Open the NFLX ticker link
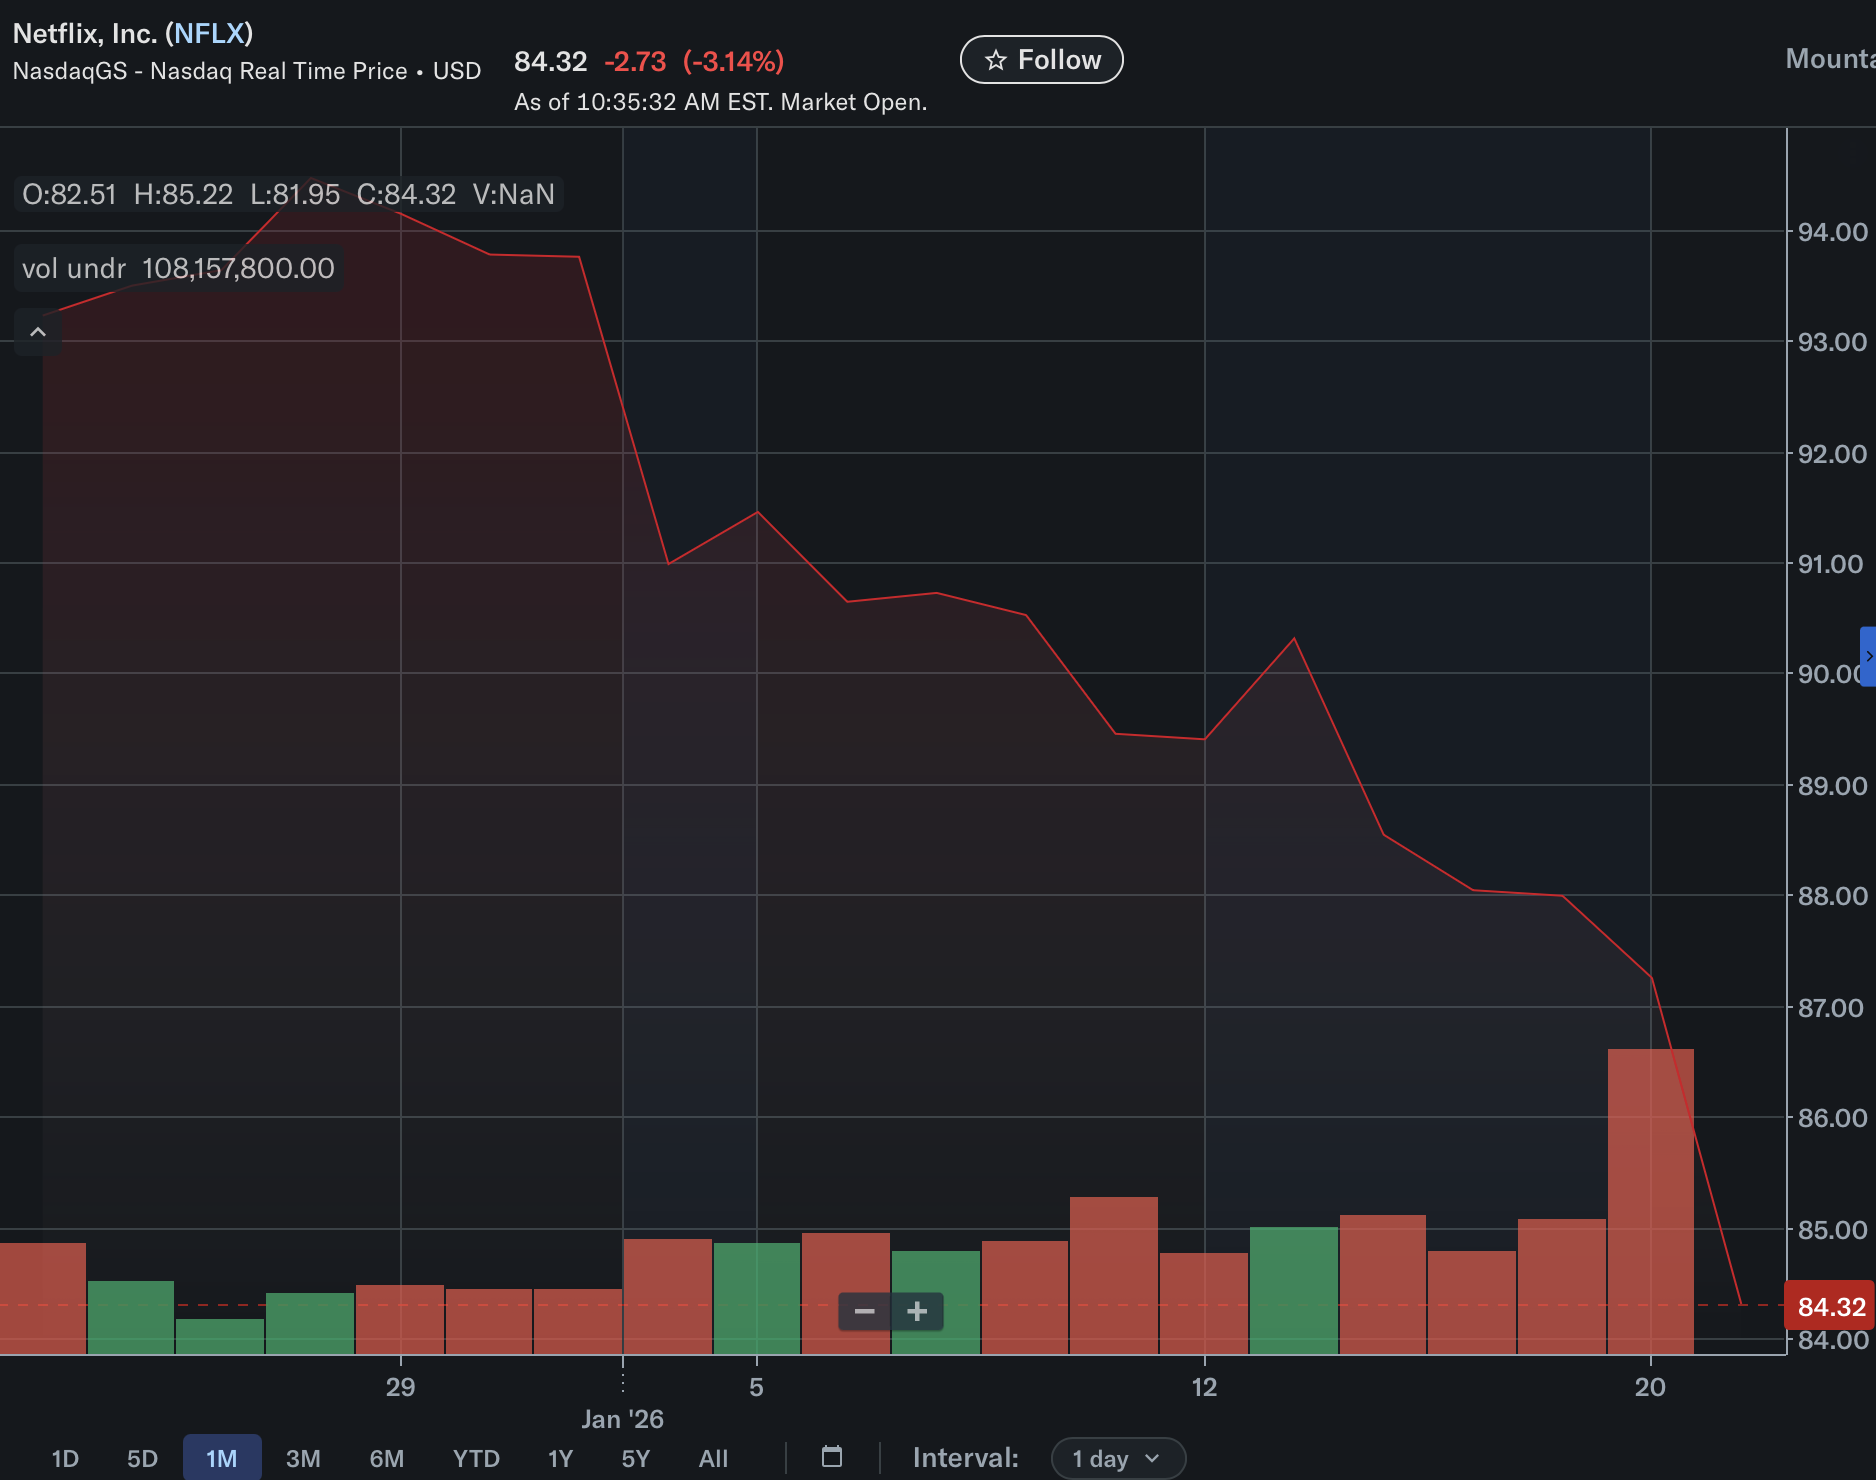Viewport: 1876px width, 1480px height. [x=209, y=33]
